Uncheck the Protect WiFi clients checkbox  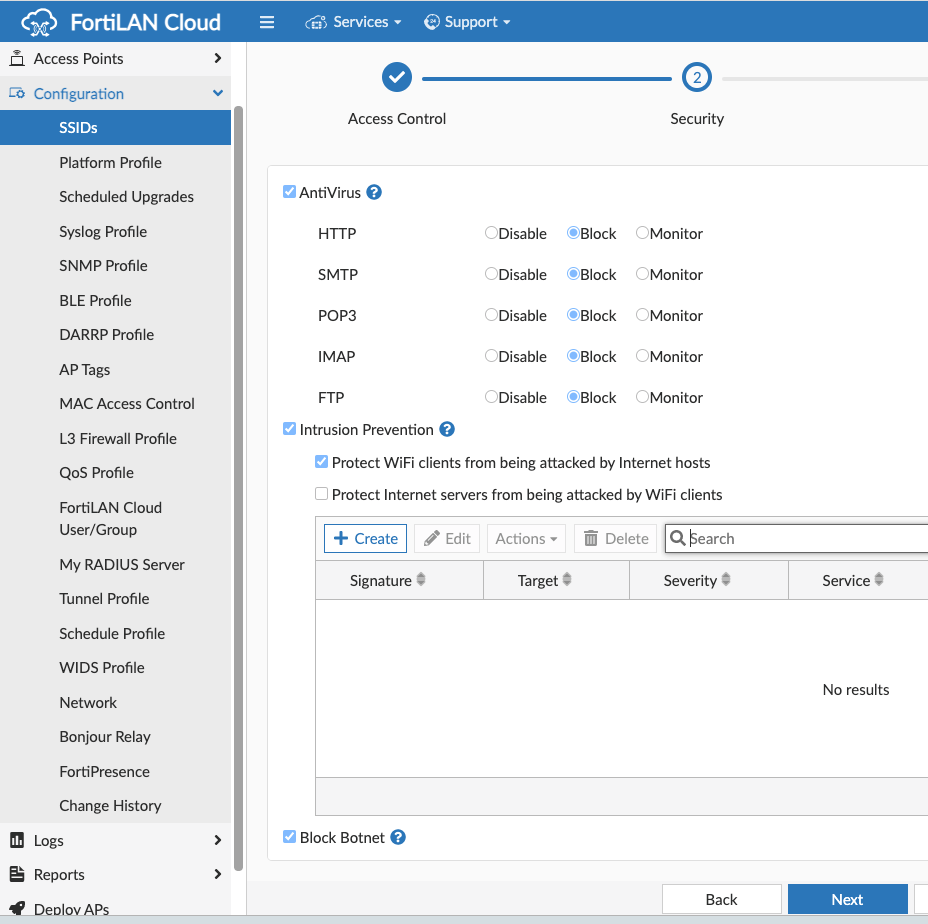[x=322, y=462]
